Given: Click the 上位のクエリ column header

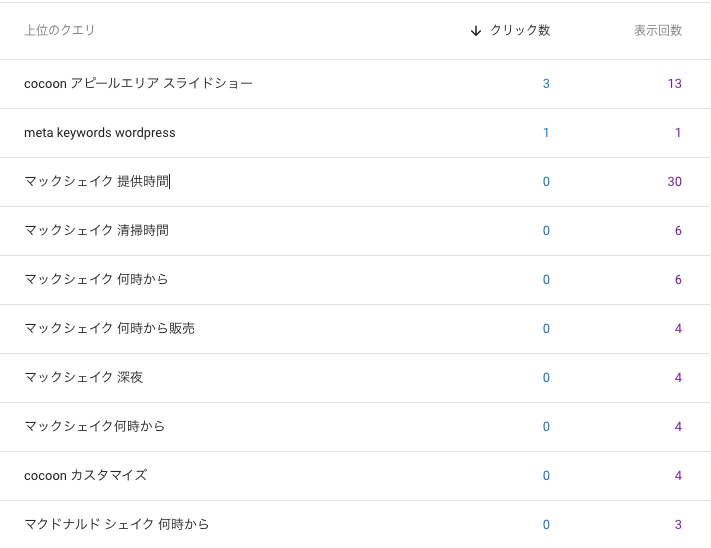Looking at the screenshot, I should pyautogui.click(x=60, y=31).
